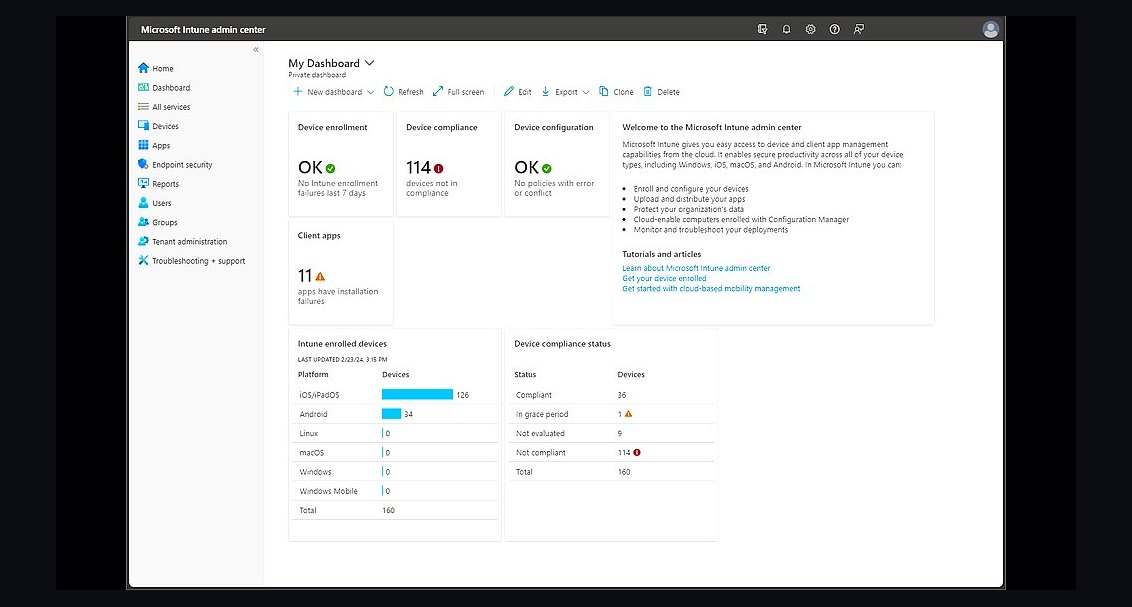Click the Device compliance status tile title
The height and width of the screenshot is (607, 1132).
coord(562,344)
